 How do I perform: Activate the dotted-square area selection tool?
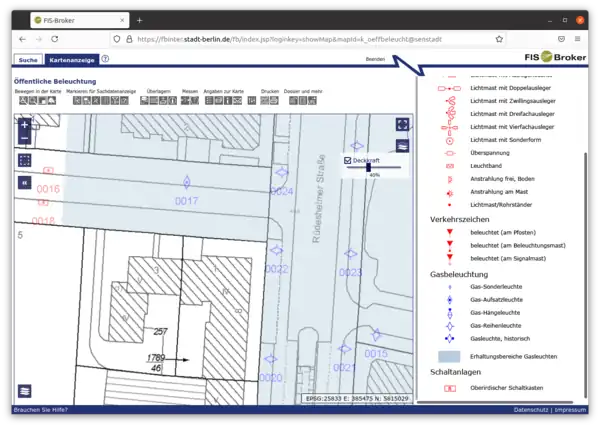coord(25,160)
